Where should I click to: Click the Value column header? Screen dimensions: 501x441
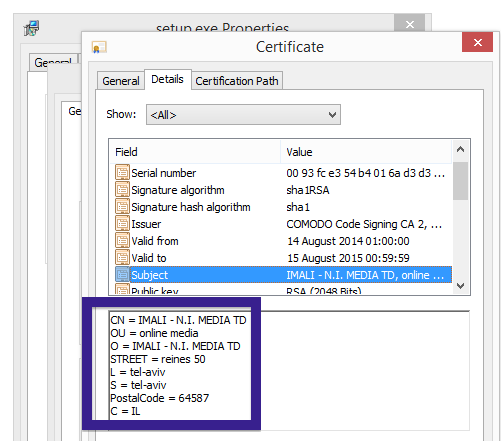pos(366,152)
